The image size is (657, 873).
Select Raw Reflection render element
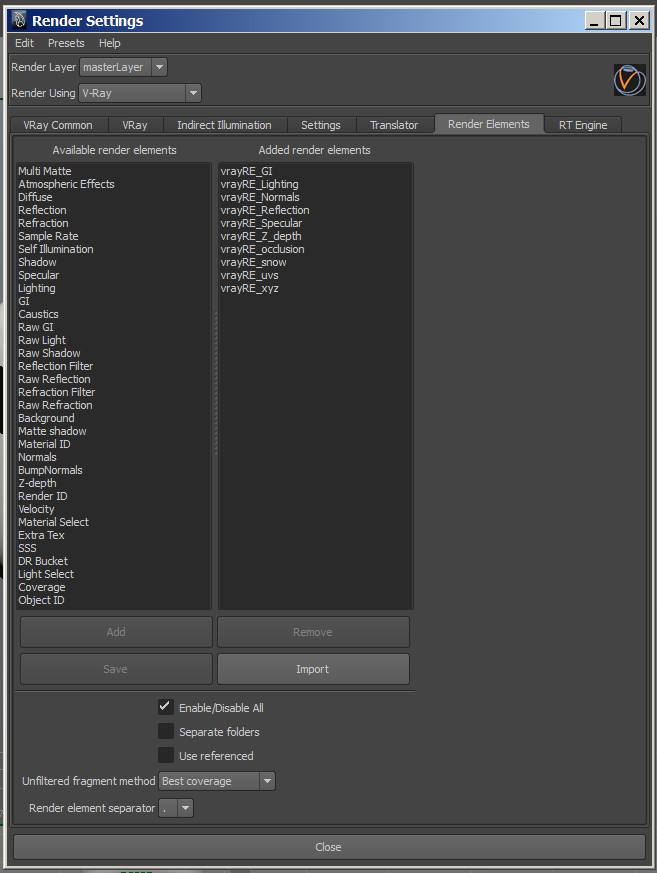tap(54, 379)
